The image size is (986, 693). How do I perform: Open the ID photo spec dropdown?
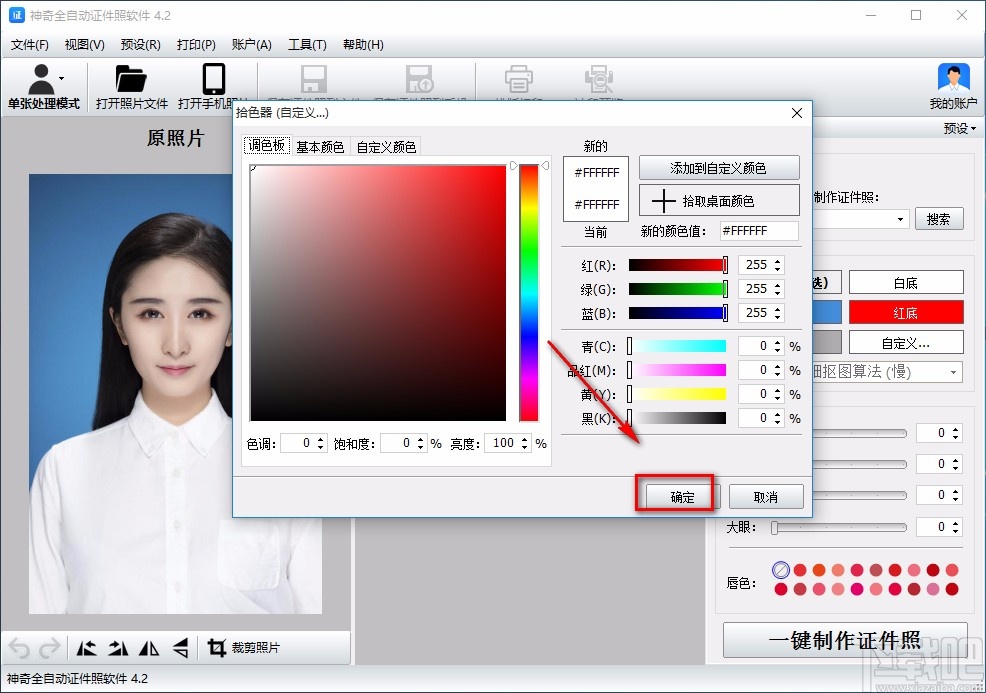tap(900, 219)
